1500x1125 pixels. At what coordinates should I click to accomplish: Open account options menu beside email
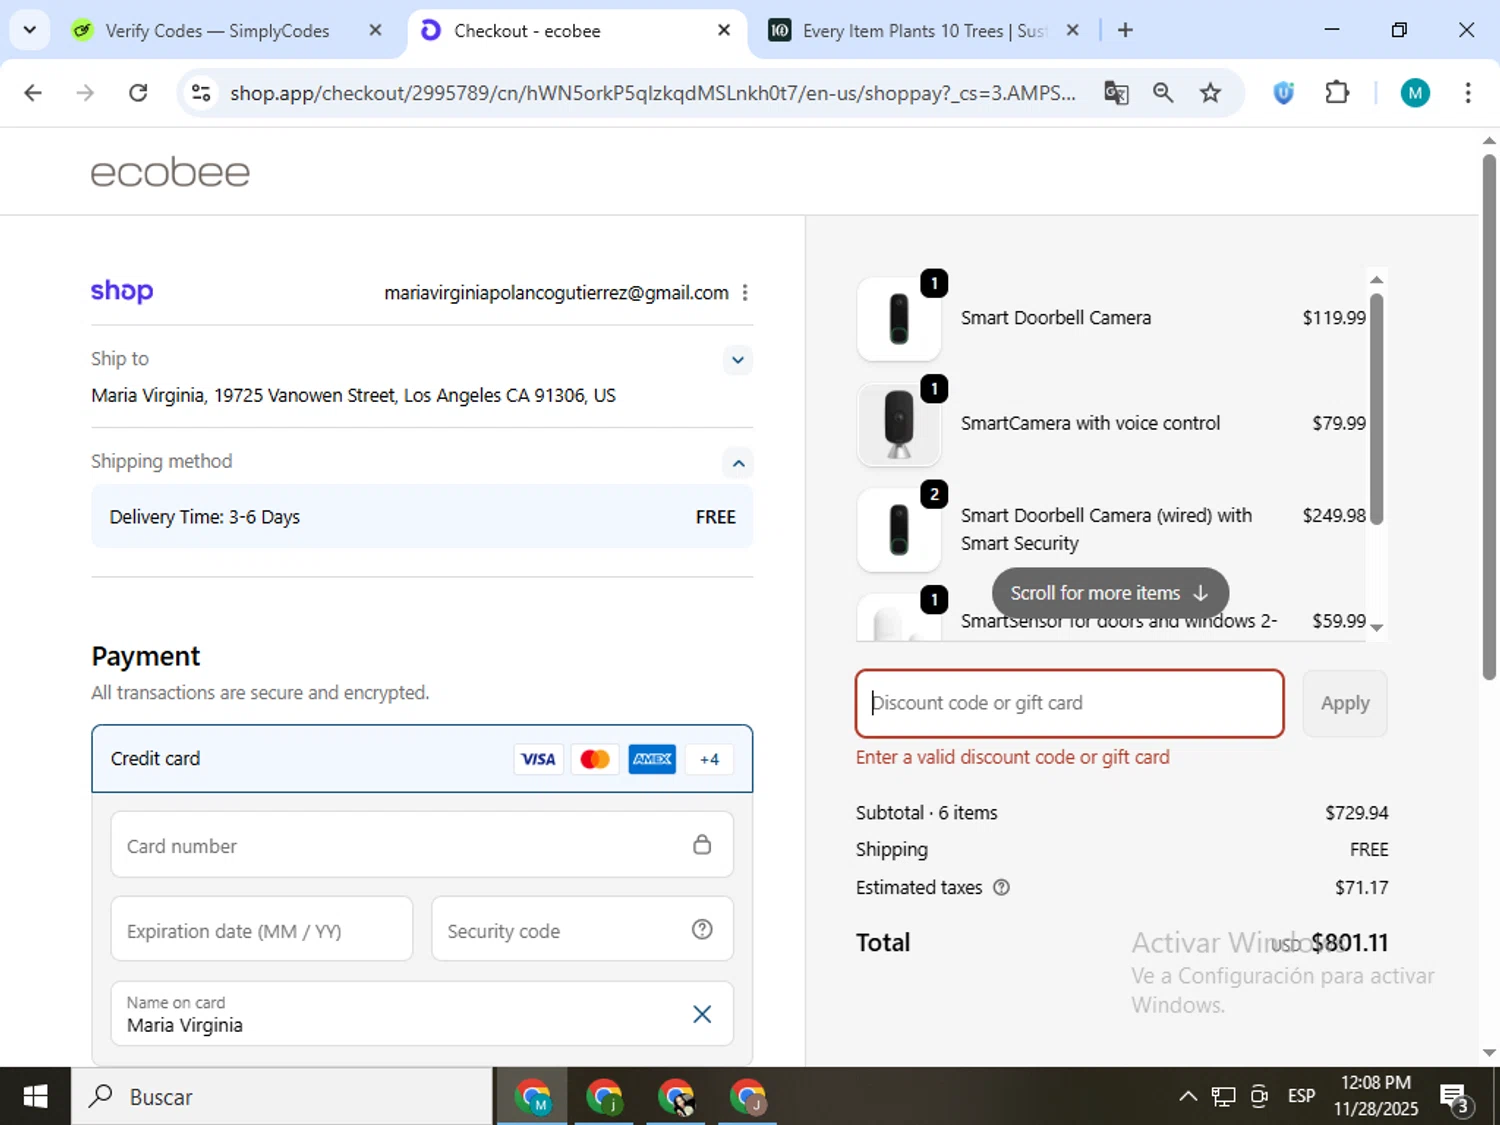(745, 293)
